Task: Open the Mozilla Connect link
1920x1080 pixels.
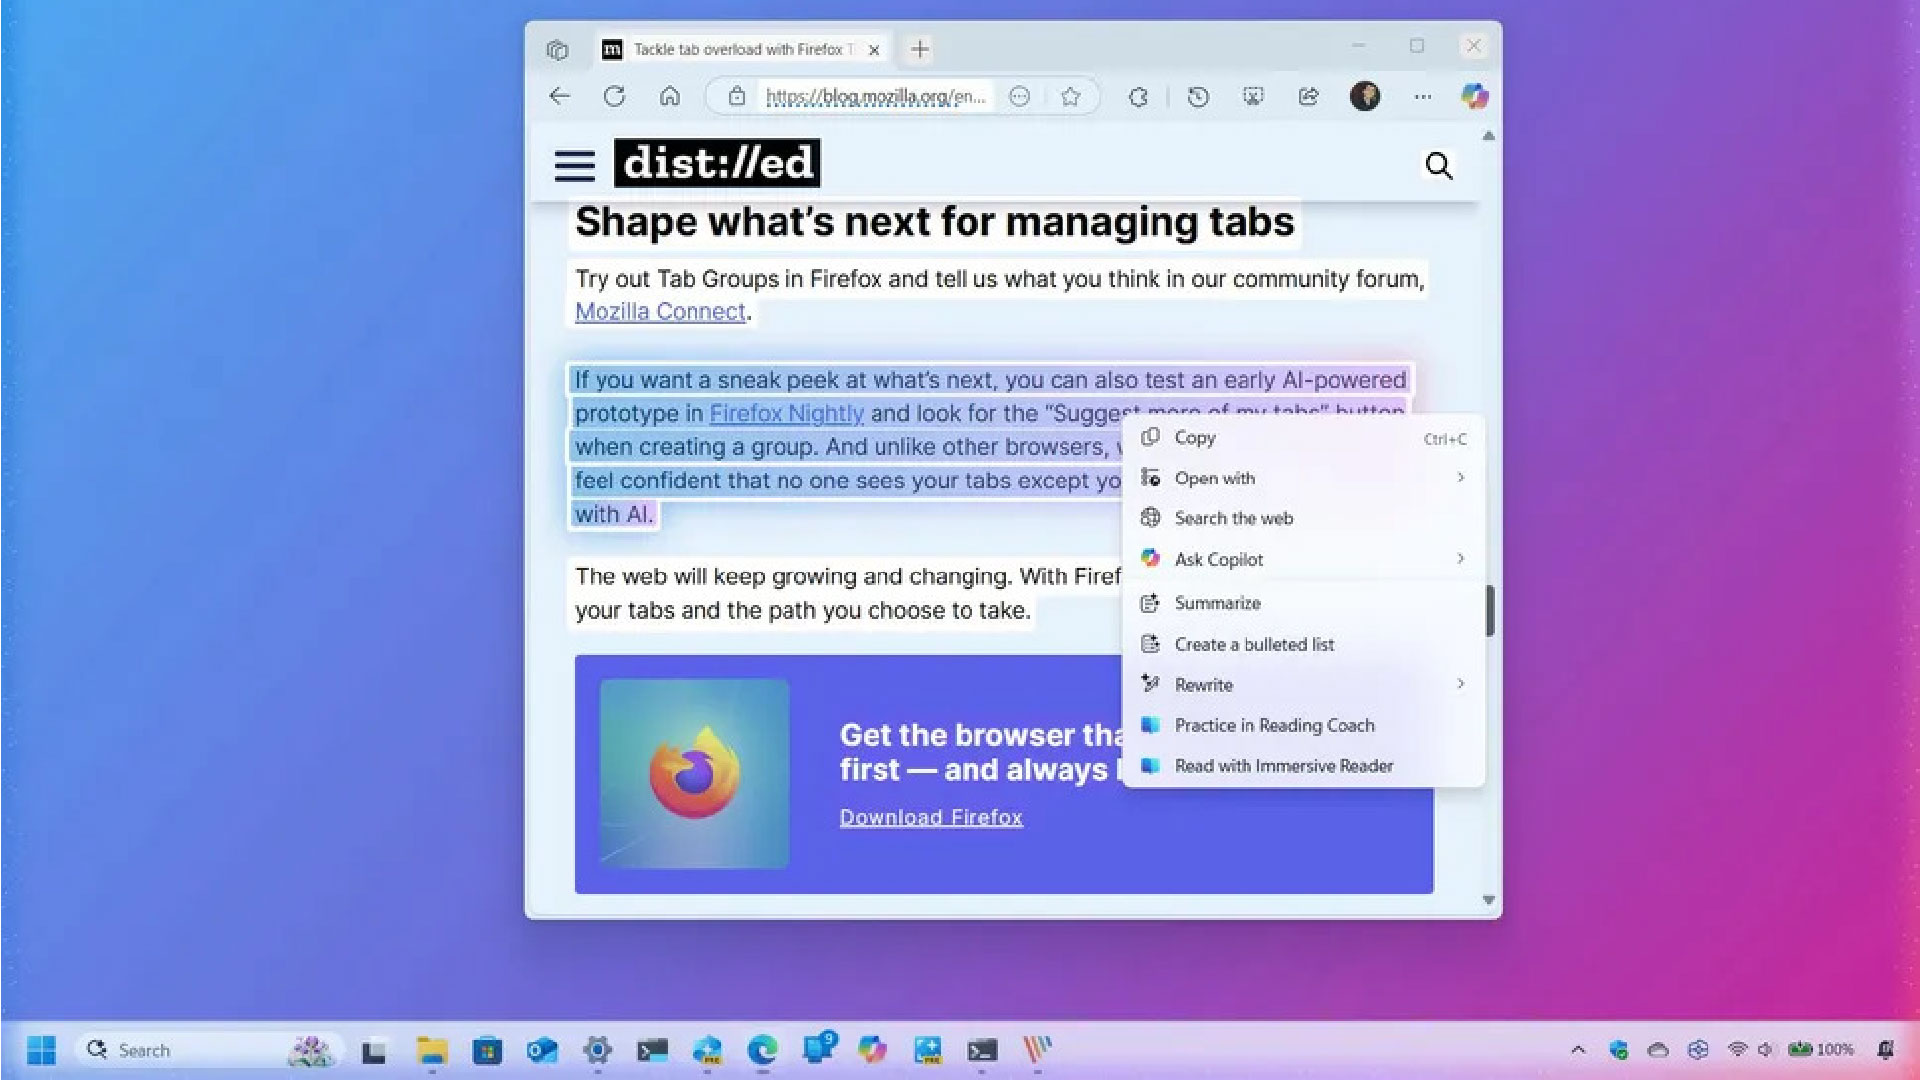Action: pos(660,312)
